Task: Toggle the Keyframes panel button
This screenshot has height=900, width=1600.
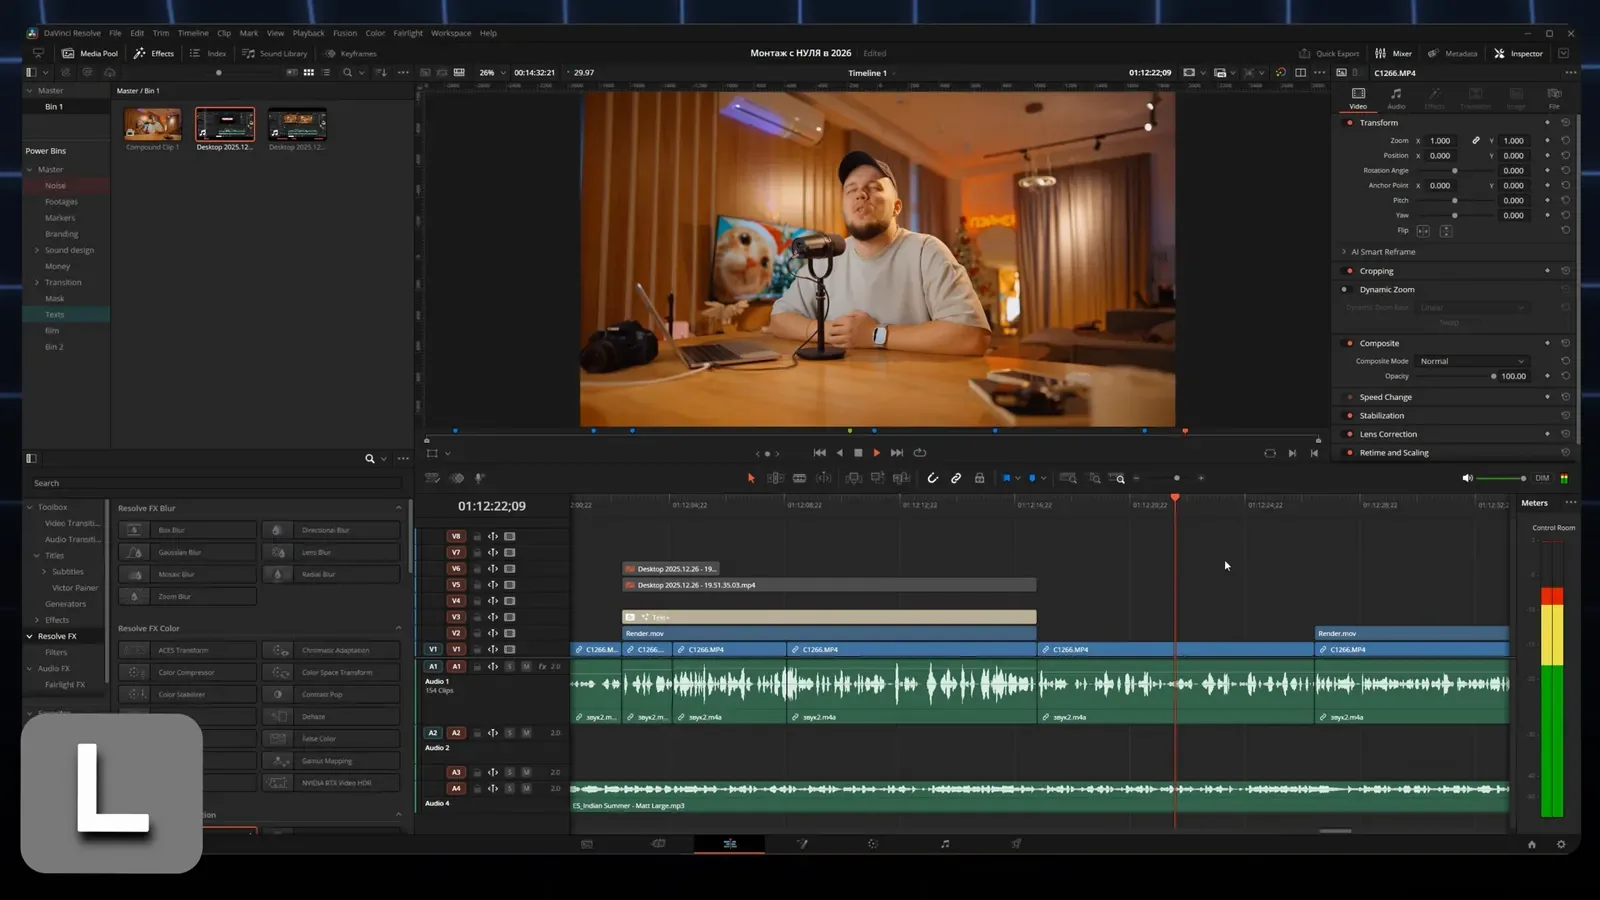Action: pyautogui.click(x=350, y=53)
